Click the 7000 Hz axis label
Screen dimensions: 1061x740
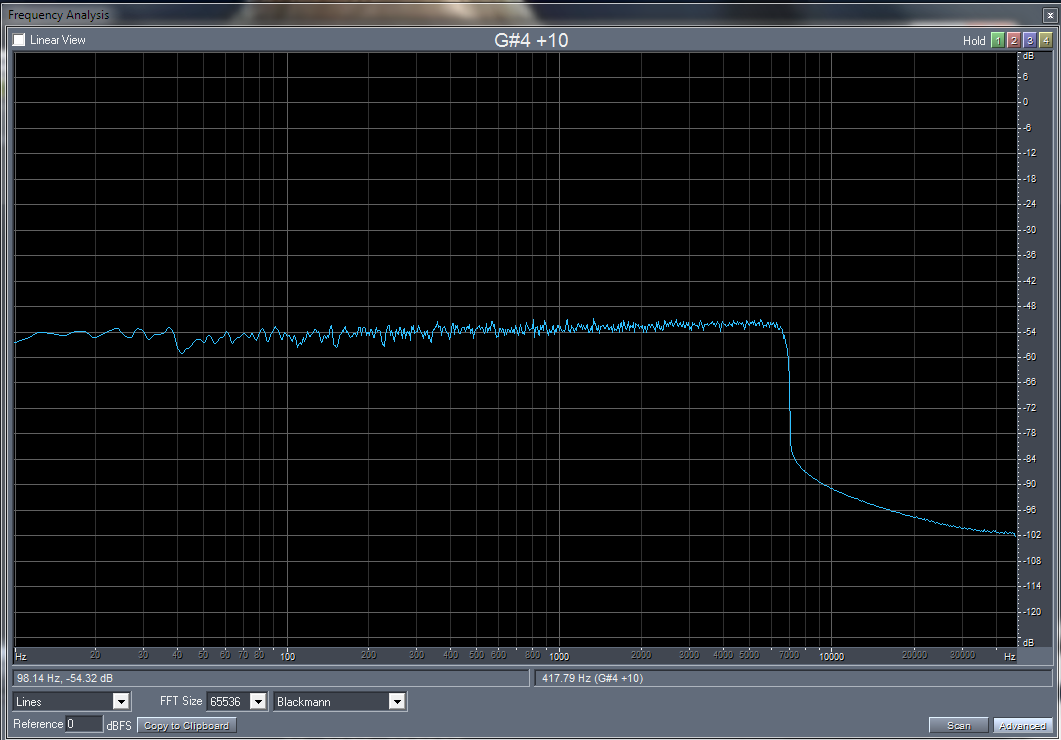[x=789, y=655]
